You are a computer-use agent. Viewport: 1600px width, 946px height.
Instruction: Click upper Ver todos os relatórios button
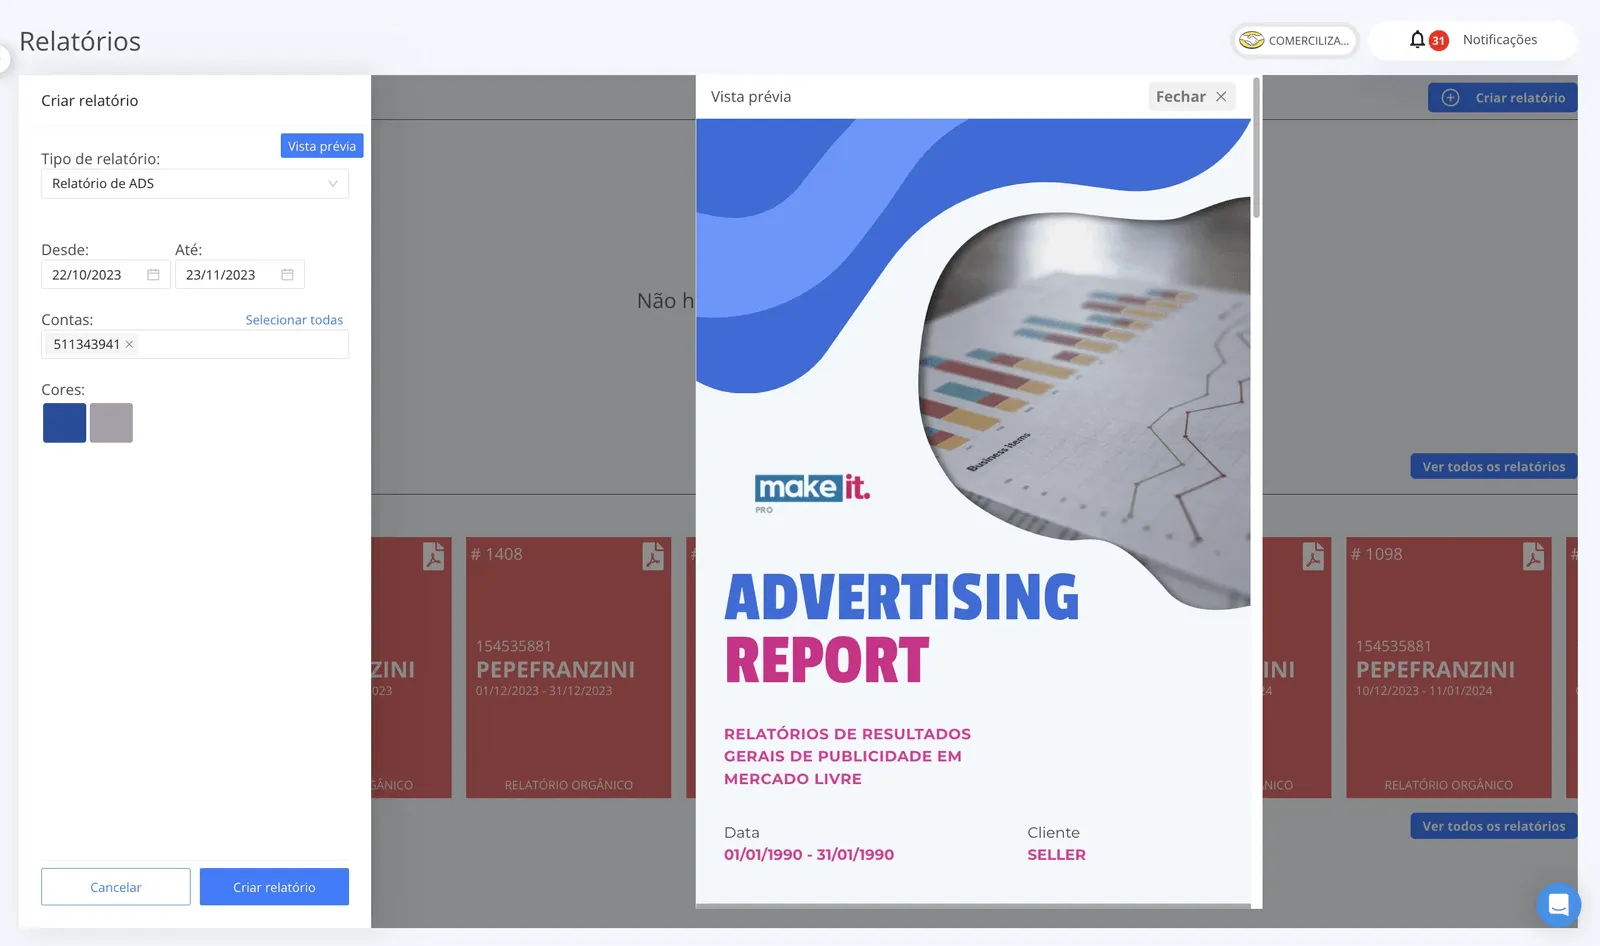tap(1494, 467)
